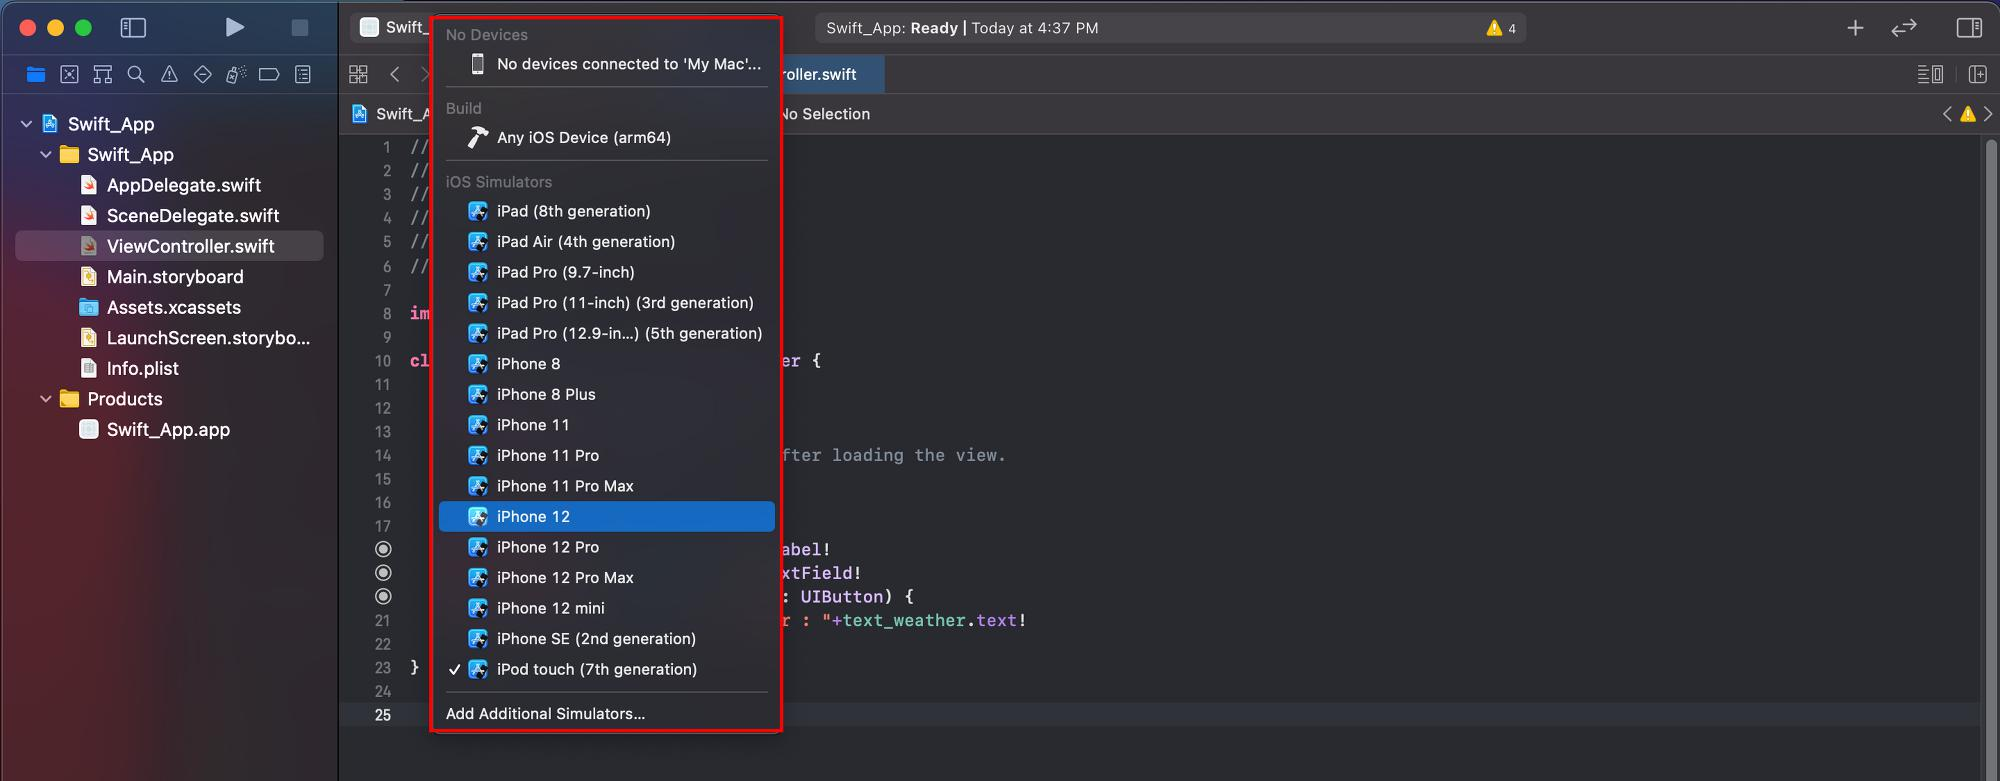Select iPad Pro (11-inch) (3rd generation)
2000x781 pixels.
tap(606, 303)
